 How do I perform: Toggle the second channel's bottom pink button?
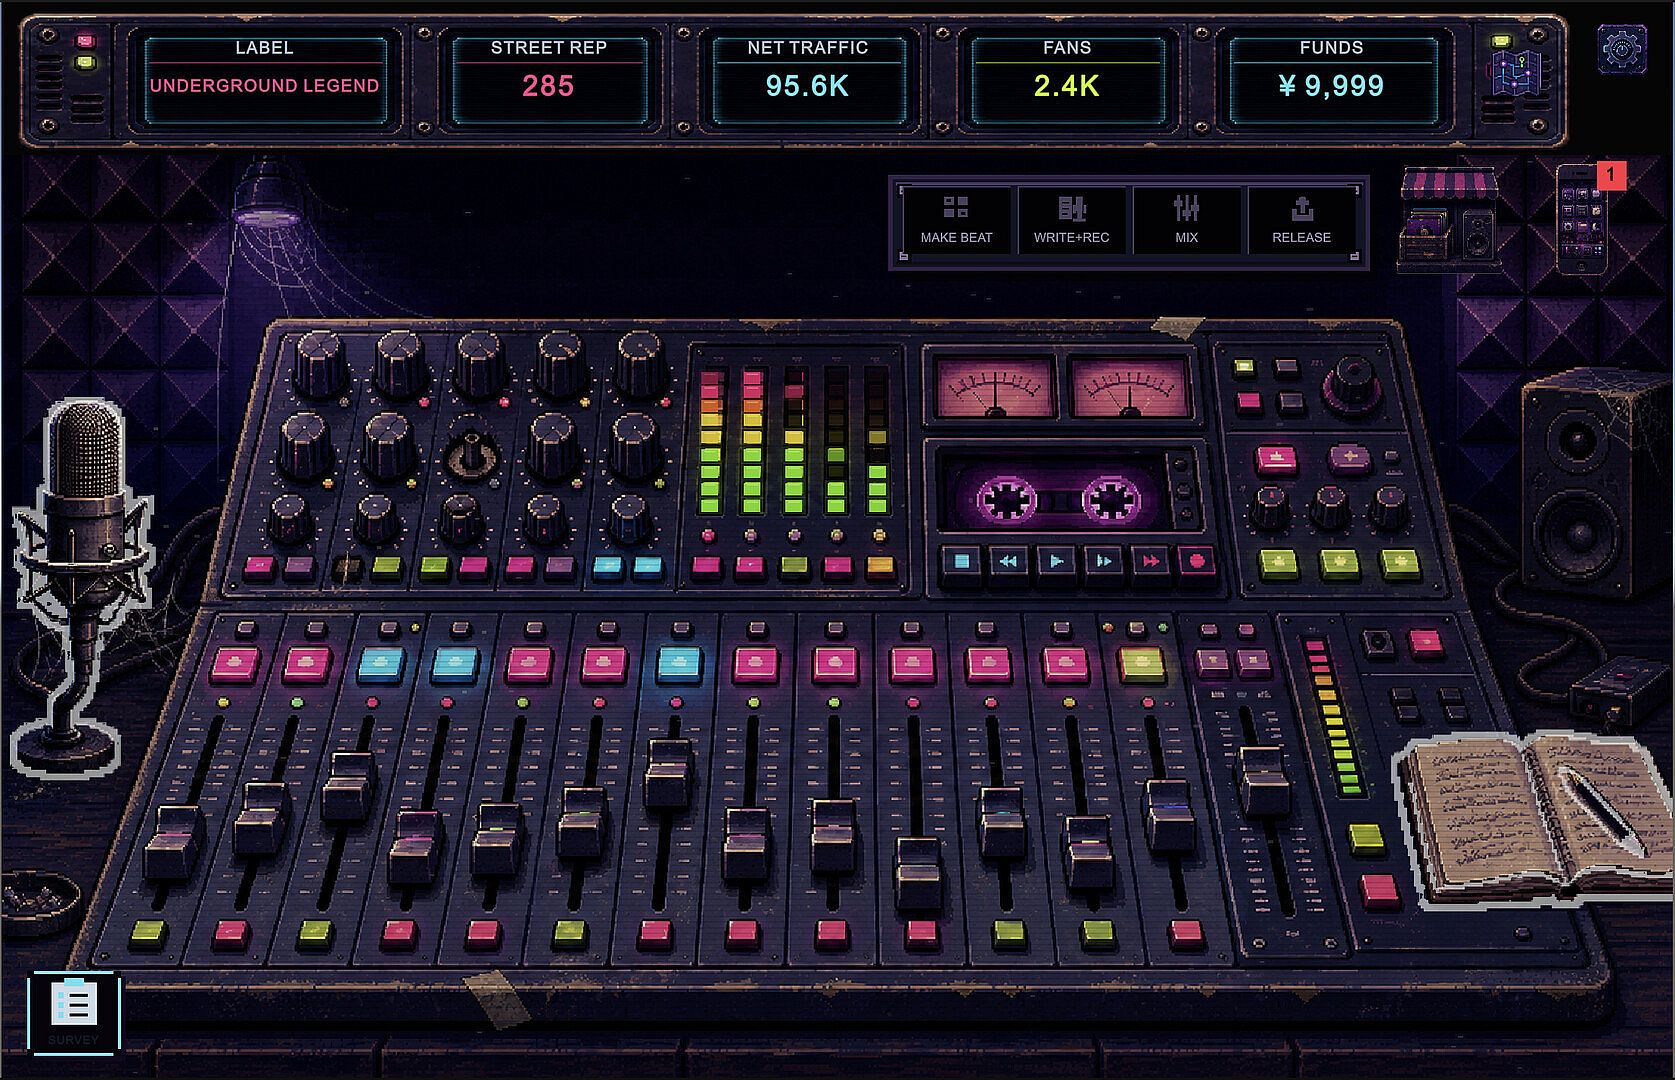point(231,934)
